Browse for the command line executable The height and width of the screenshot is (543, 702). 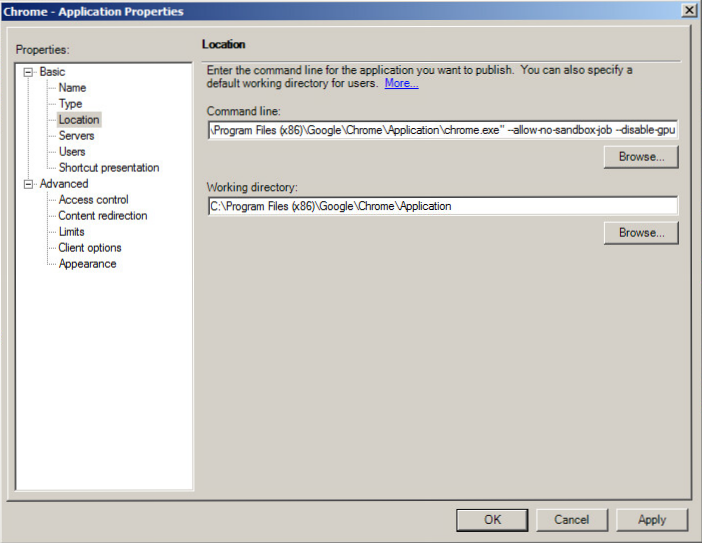click(641, 157)
